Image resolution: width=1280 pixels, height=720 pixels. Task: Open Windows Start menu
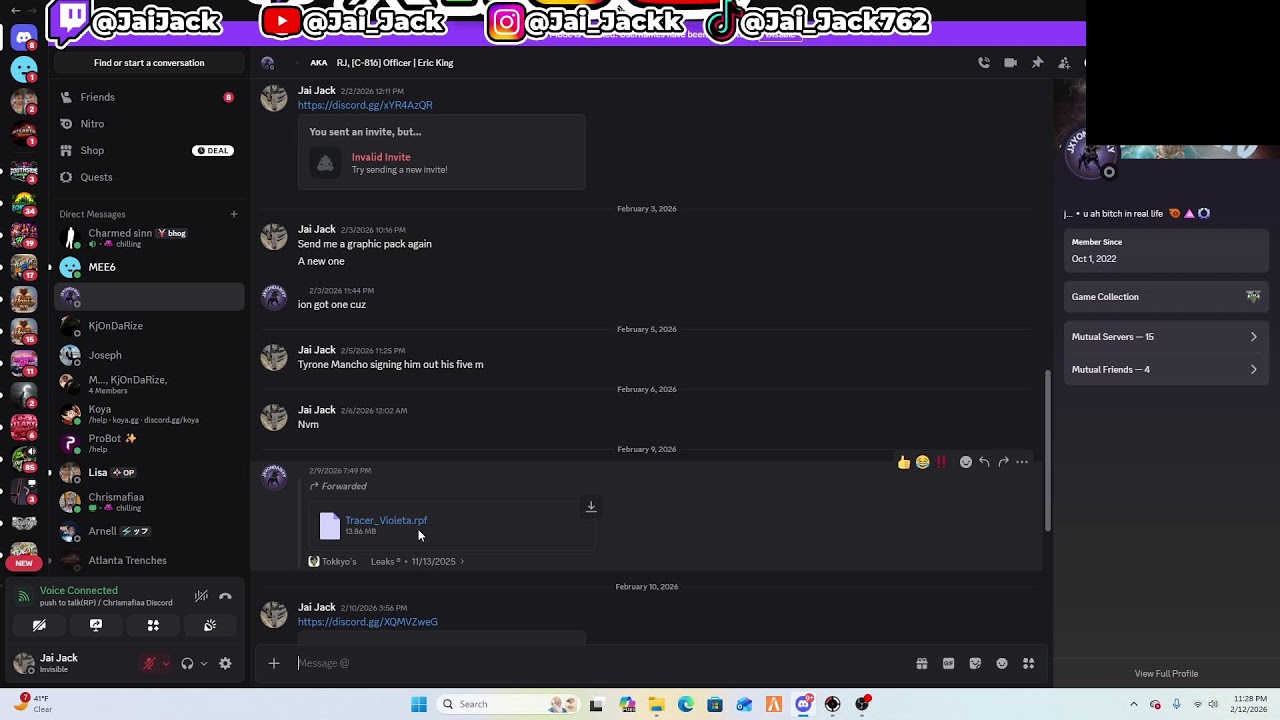pos(419,704)
